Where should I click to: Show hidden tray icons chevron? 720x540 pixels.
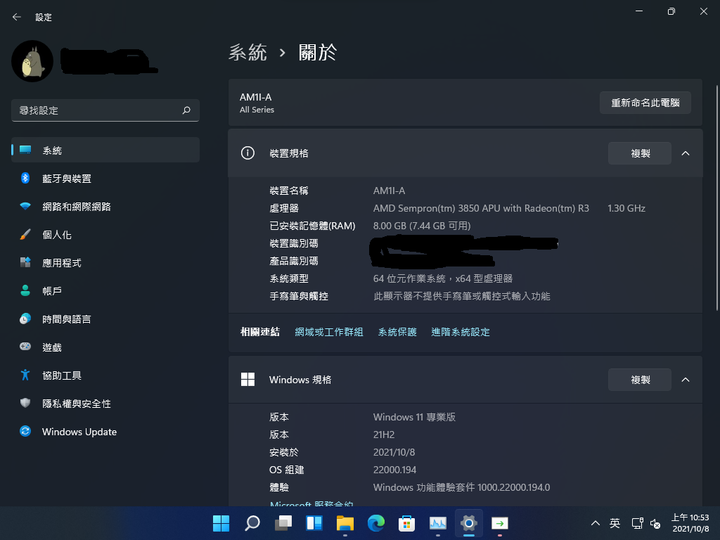coord(596,523)
